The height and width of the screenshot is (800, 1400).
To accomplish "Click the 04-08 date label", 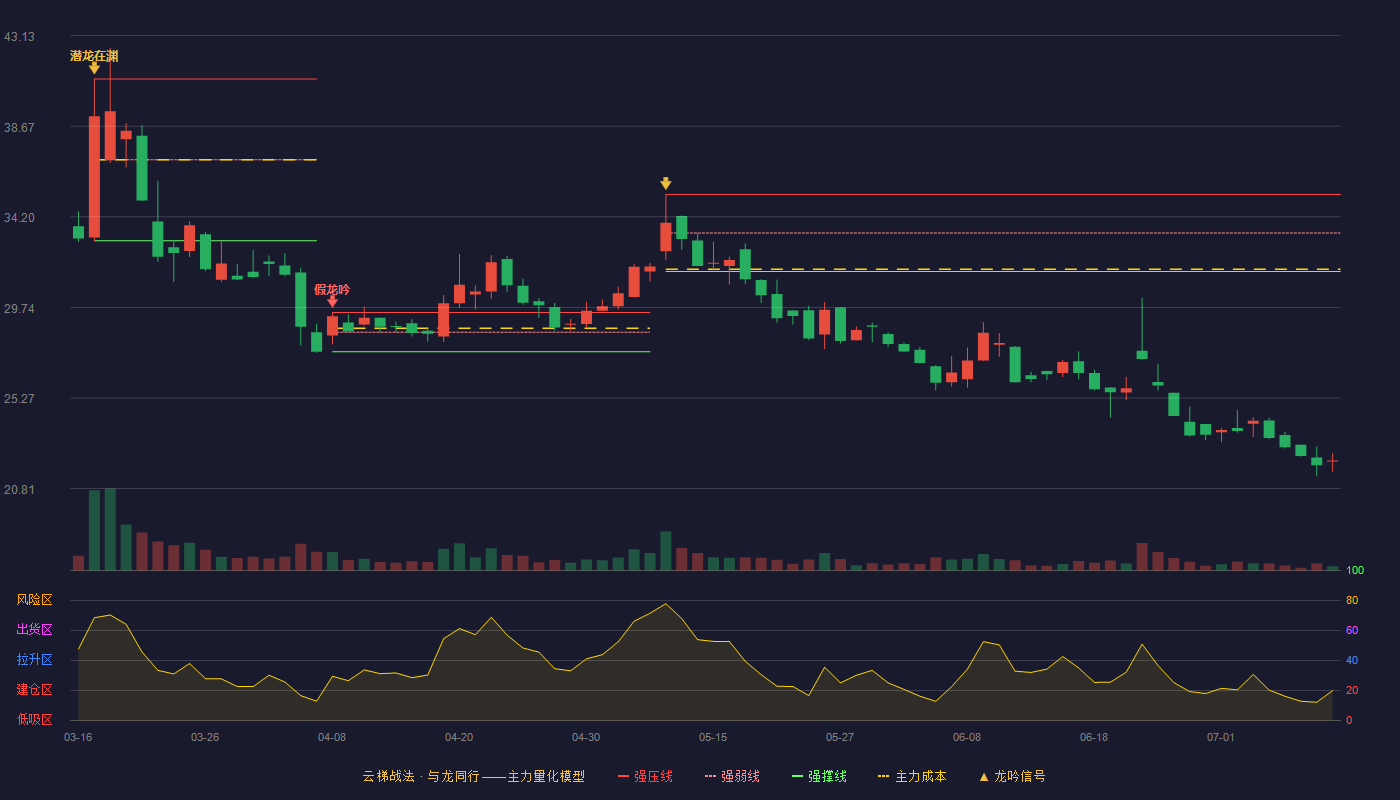I will [332, 737].
